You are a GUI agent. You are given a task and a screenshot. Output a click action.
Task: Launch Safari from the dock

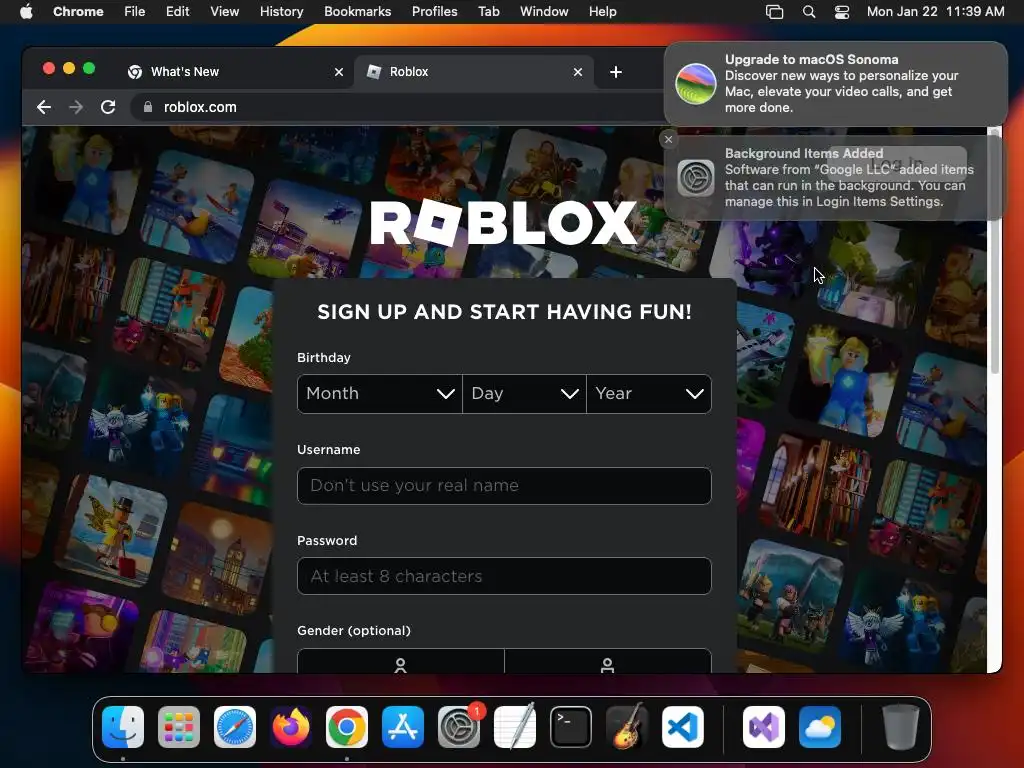pos(235,727)
